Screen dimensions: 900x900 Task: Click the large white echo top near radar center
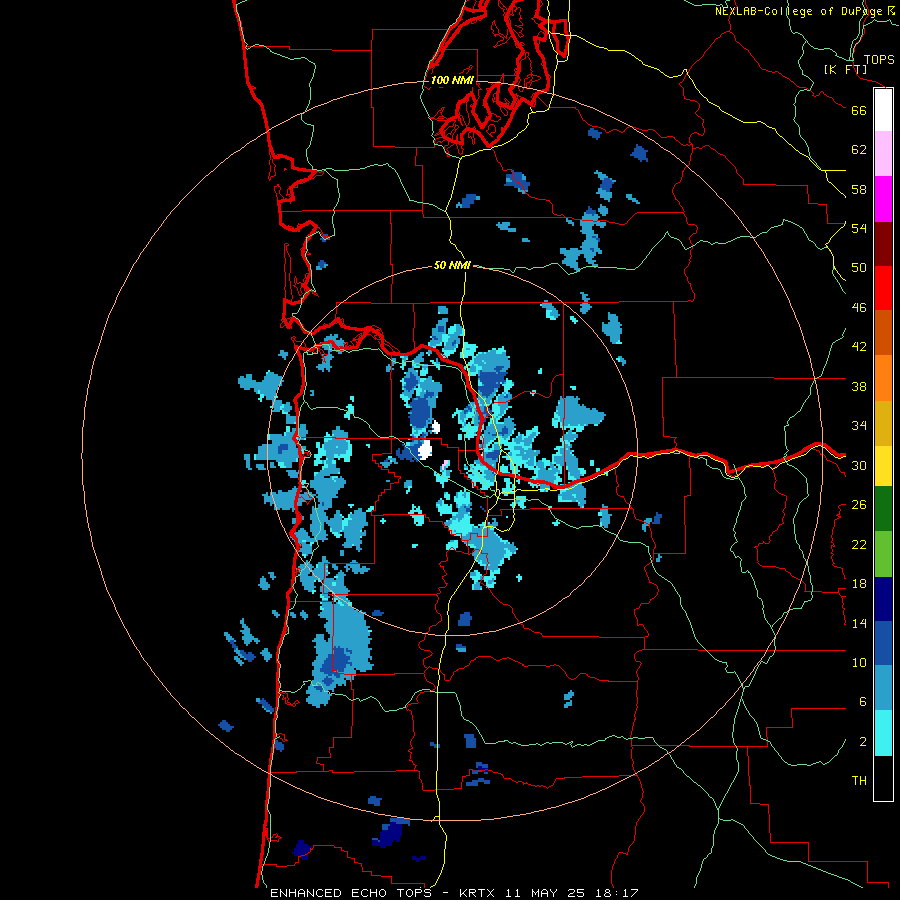[x=425, y=450]
